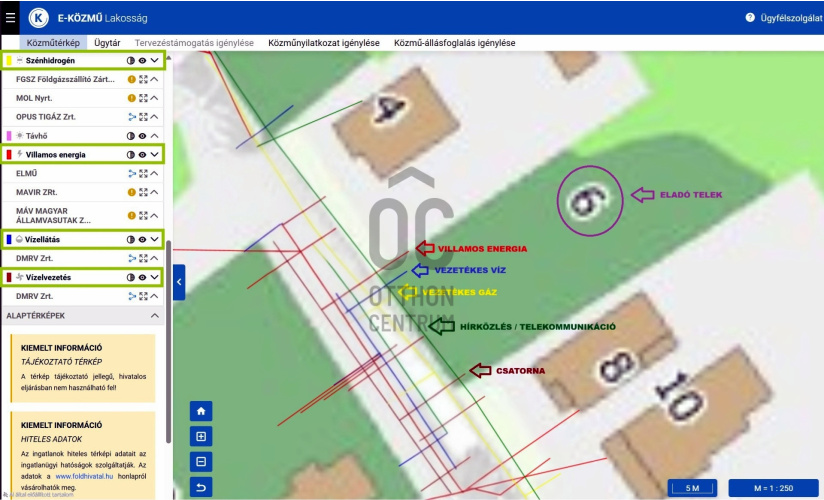This screenshot has height=500, width=824.
Task: Zoom out on the map
Action: point(201,462)
